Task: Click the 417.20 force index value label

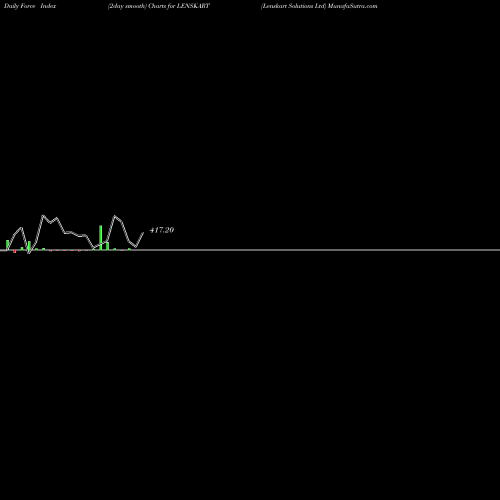Action: [162, 230]
